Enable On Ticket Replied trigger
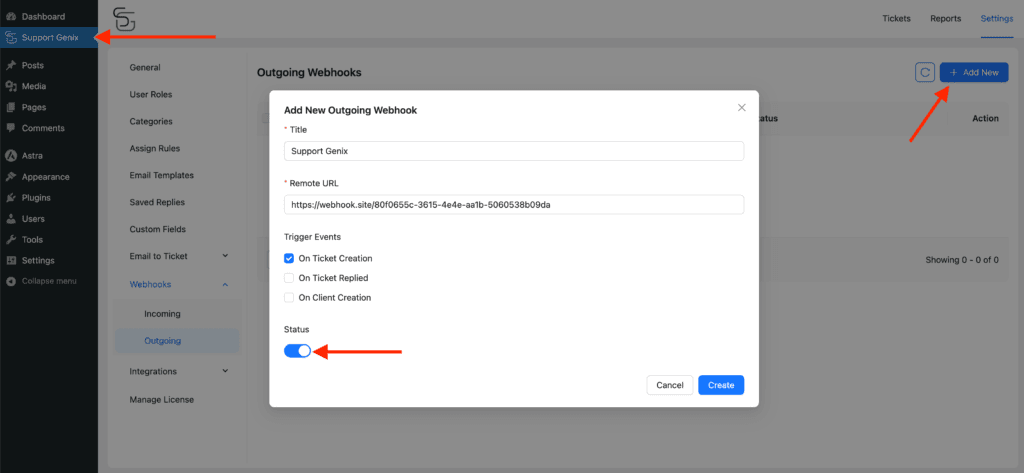The height and width of the screenshot is (473, 1024). [x=289, y=278]
